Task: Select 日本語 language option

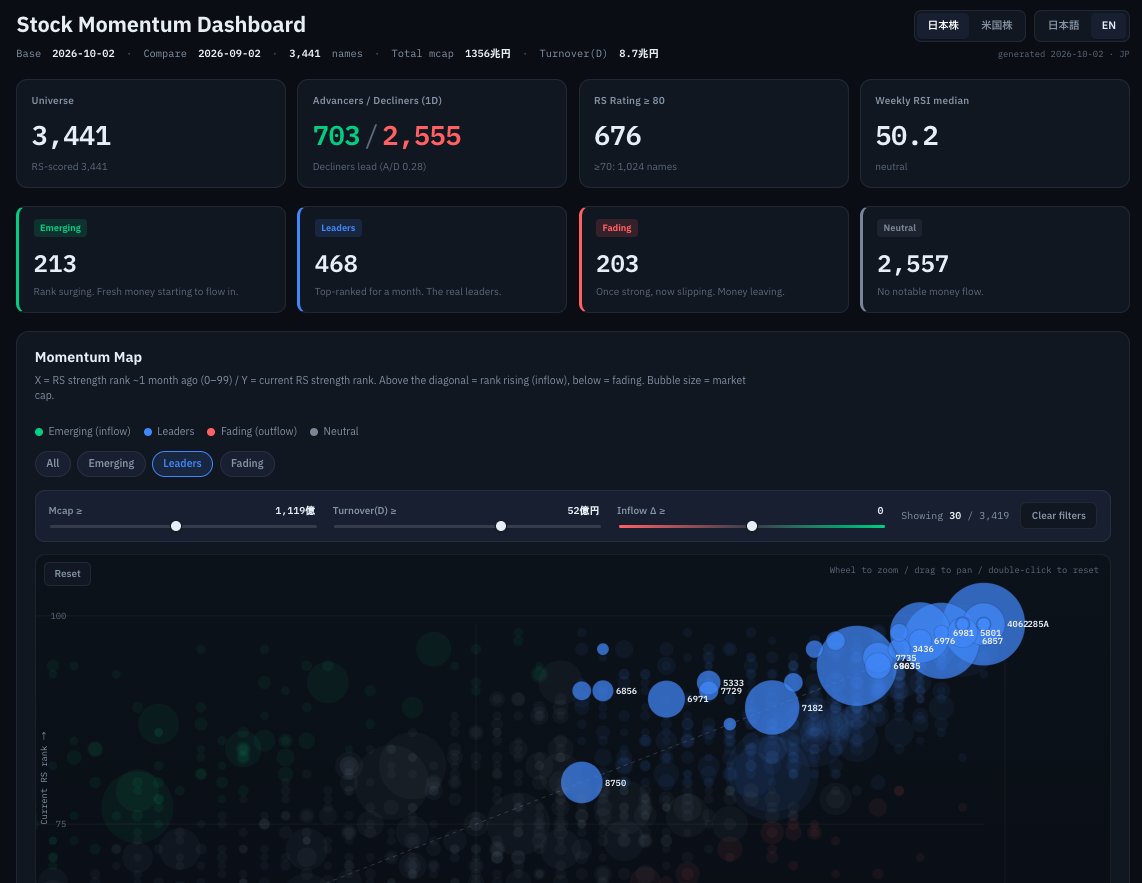Action: pos(1063,25)
